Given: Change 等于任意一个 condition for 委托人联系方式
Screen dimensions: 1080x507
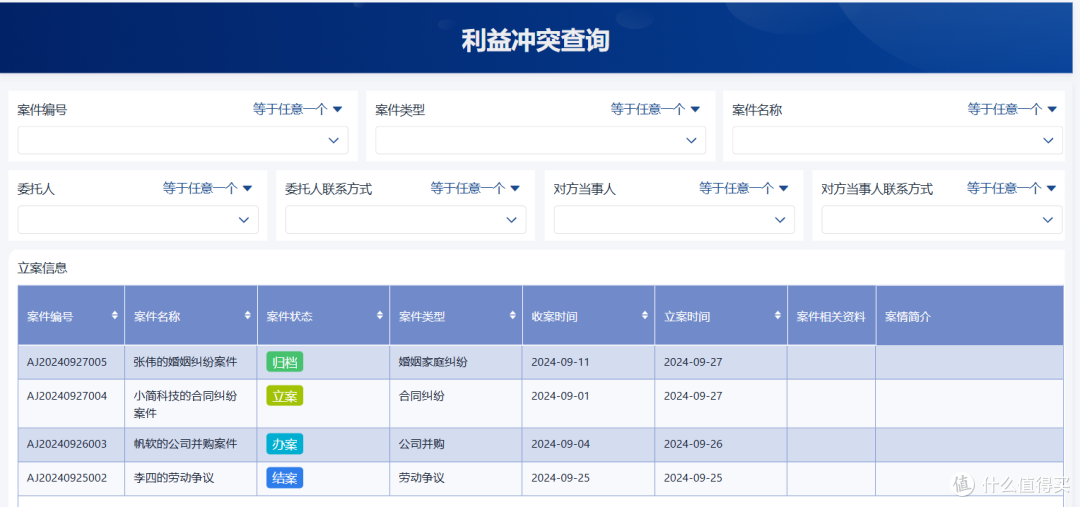Looking at the screenshot, I should pyautogui.click(x=475, y=188).
